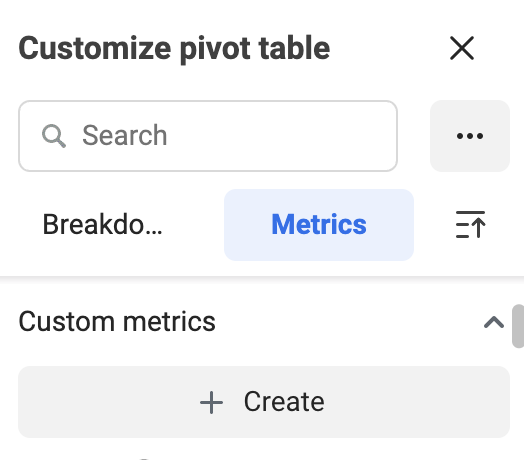Activate the truncated Breakdo… tab label
Image resolution: width=524 pixels, height=460 pixels.
(x=102, y=225)
